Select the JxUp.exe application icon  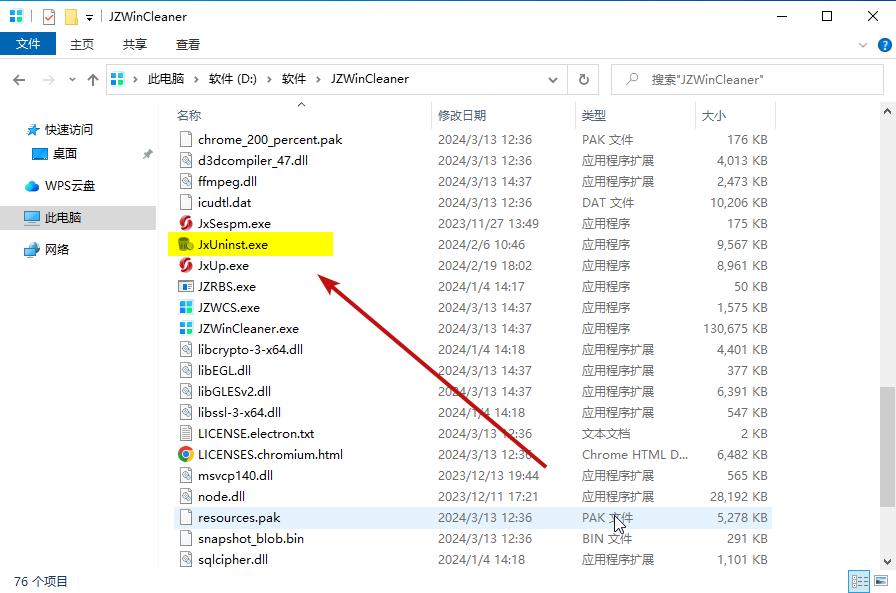(185, 266)
